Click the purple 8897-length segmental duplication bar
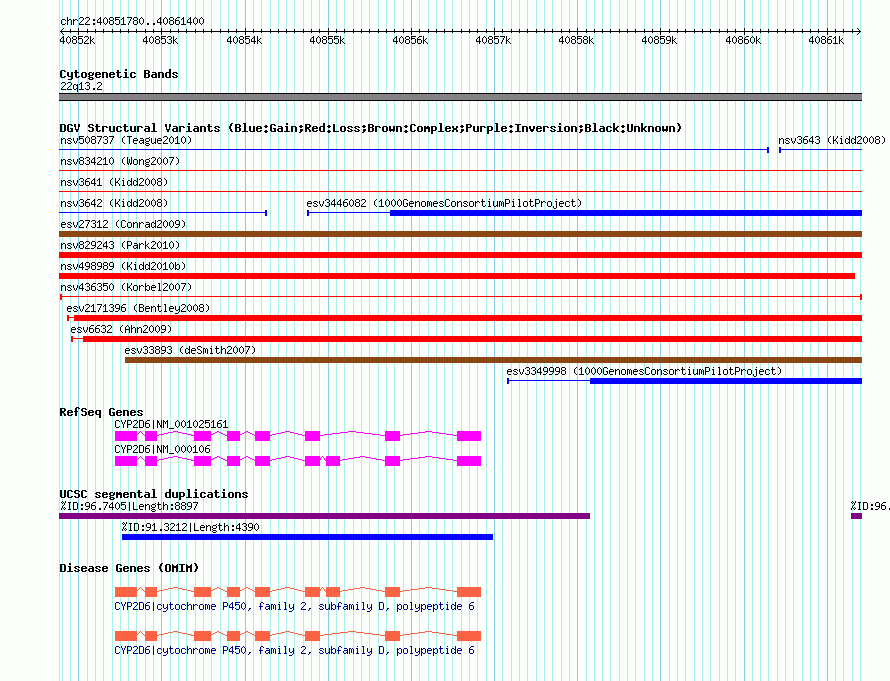The height and width of the screenshot is (681, 890). [x=325, y=516]
